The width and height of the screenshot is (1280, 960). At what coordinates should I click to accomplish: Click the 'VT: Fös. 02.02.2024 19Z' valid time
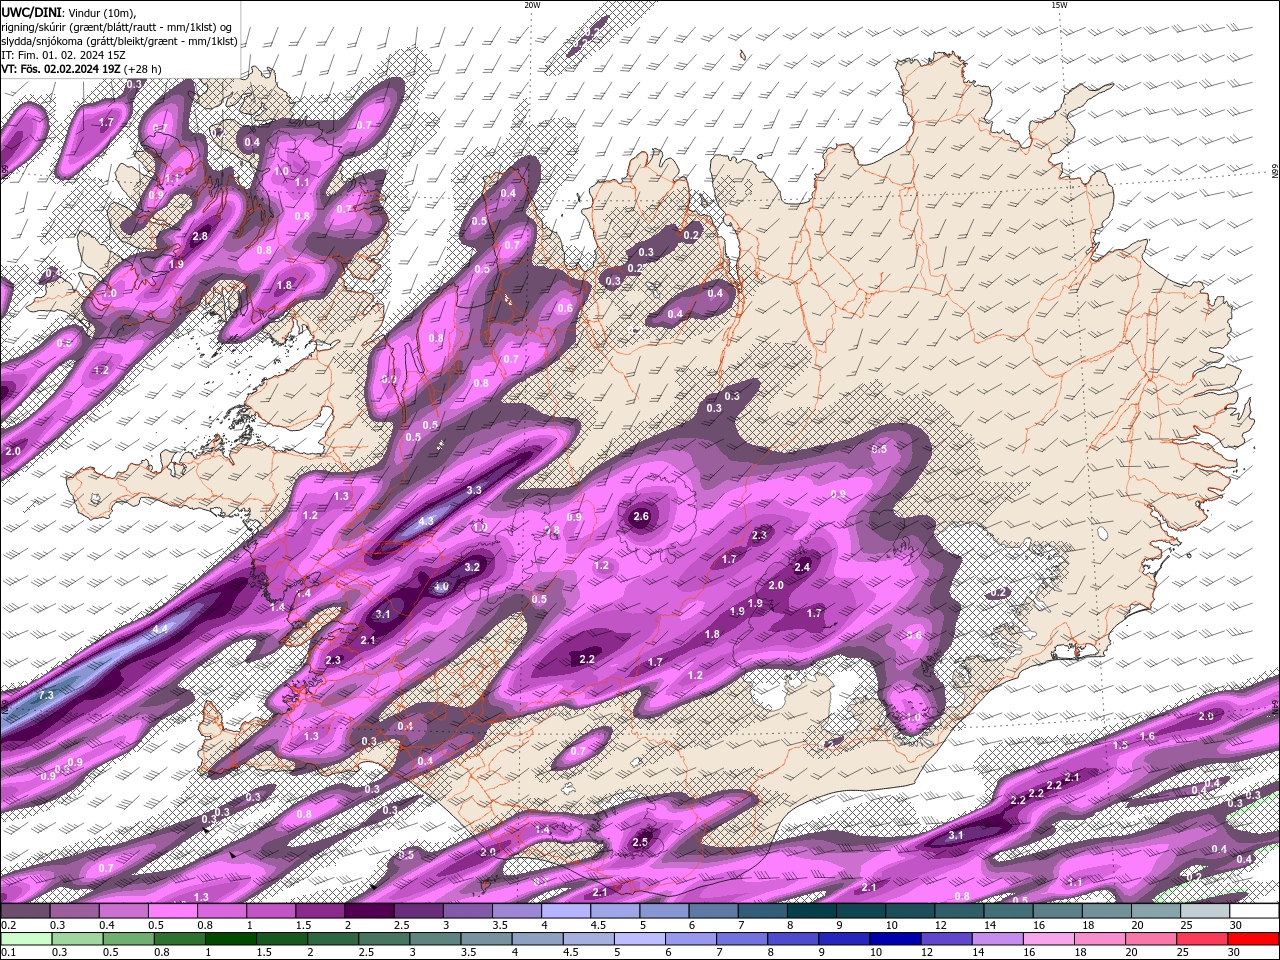tap(62, 69)
